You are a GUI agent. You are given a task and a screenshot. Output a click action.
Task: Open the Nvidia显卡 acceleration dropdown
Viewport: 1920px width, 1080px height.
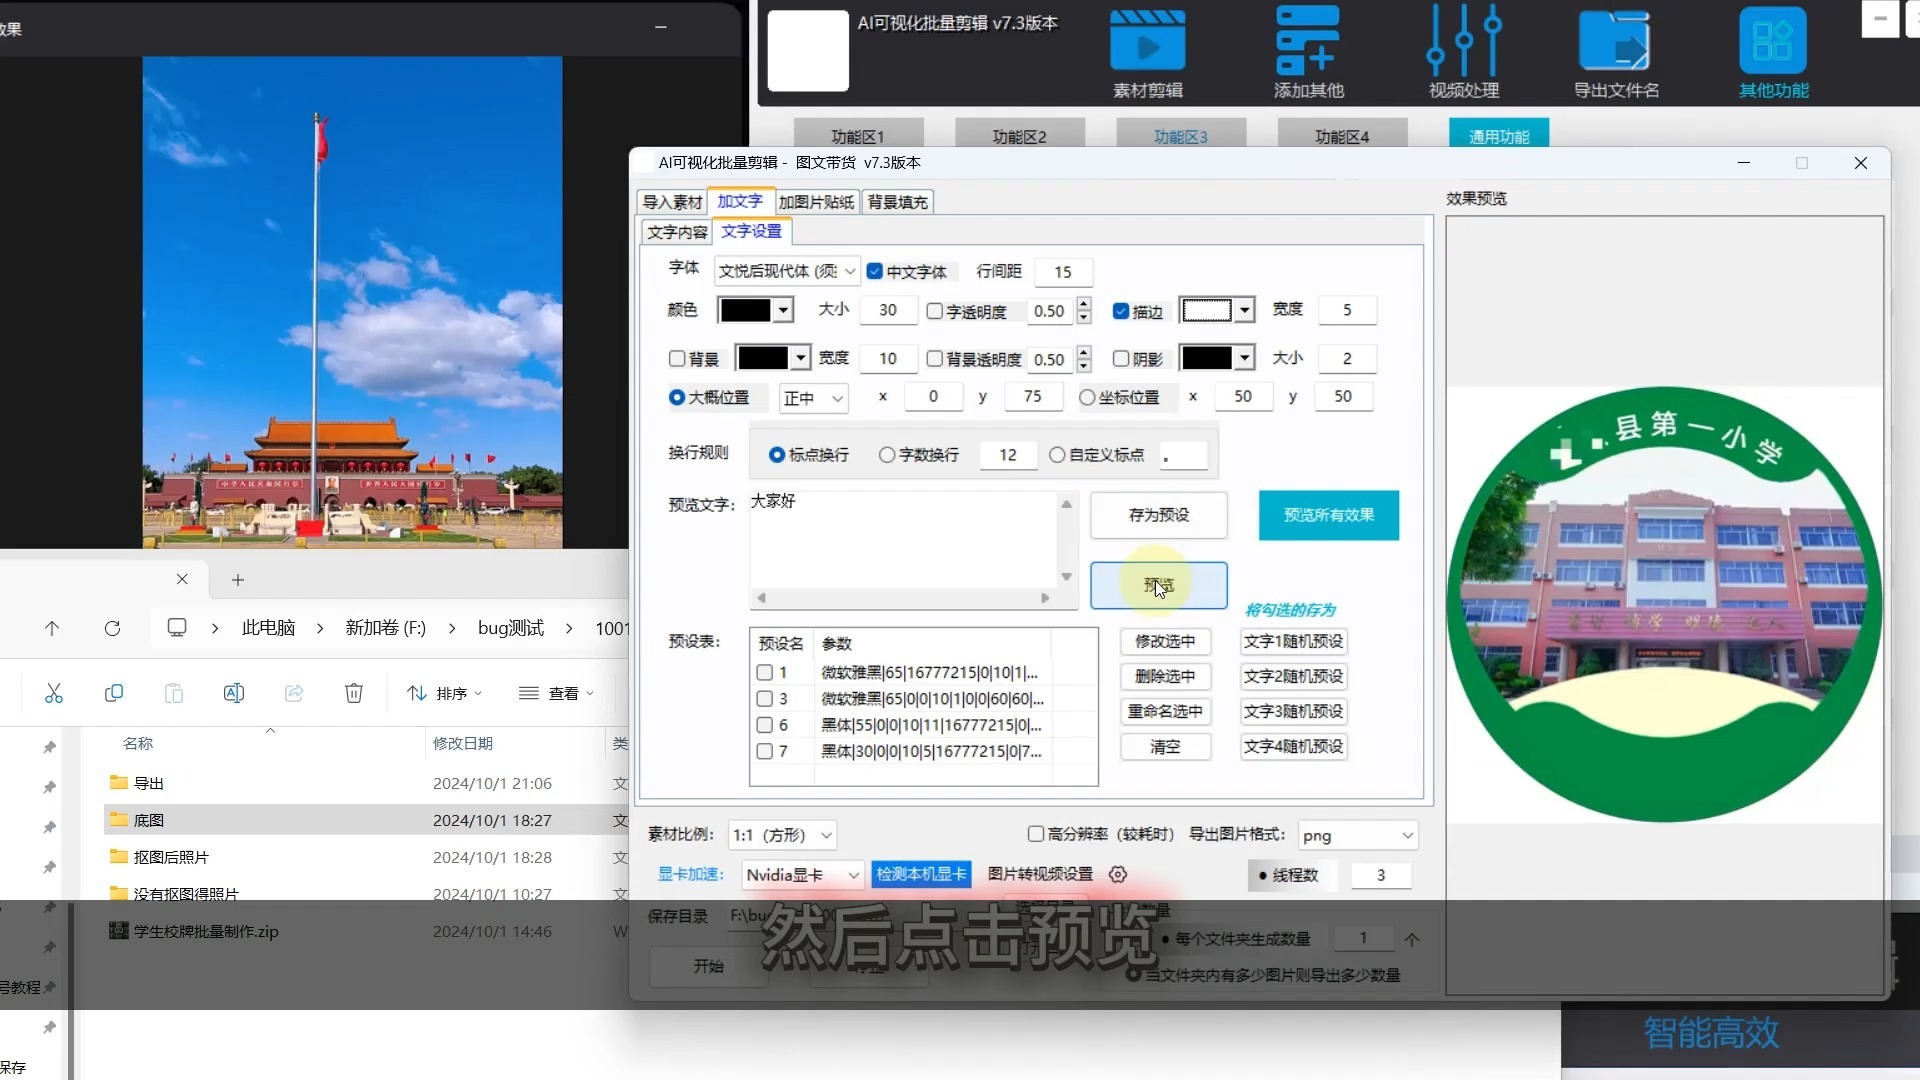[x=802, y=875]
